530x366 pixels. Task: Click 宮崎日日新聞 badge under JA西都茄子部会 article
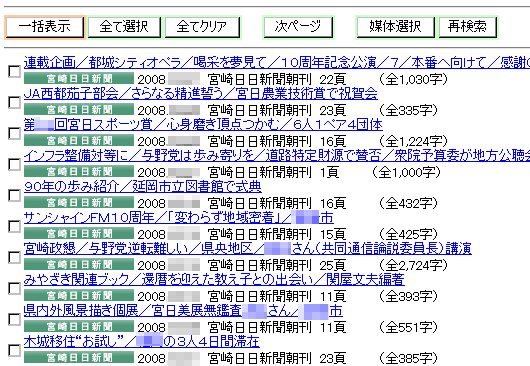pos(79,109)
